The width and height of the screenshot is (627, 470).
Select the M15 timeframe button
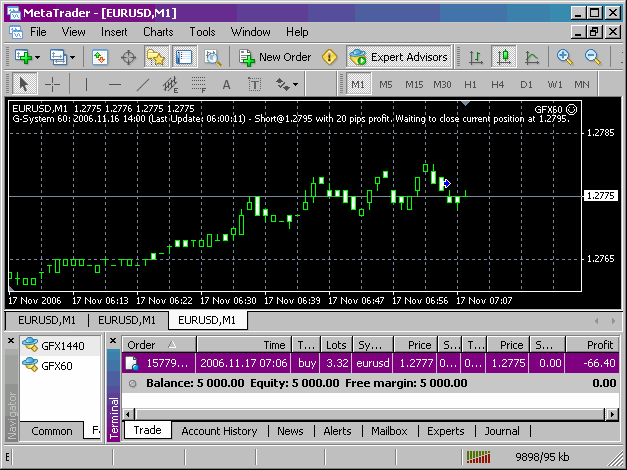click(x=414, y=84)
